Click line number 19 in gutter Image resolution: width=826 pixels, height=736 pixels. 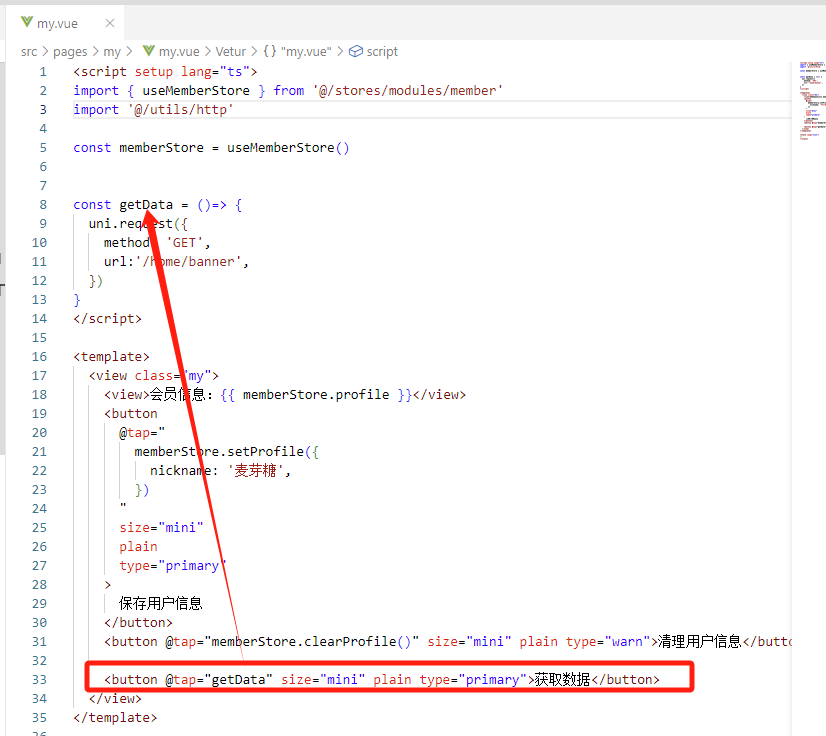(39, 414)
